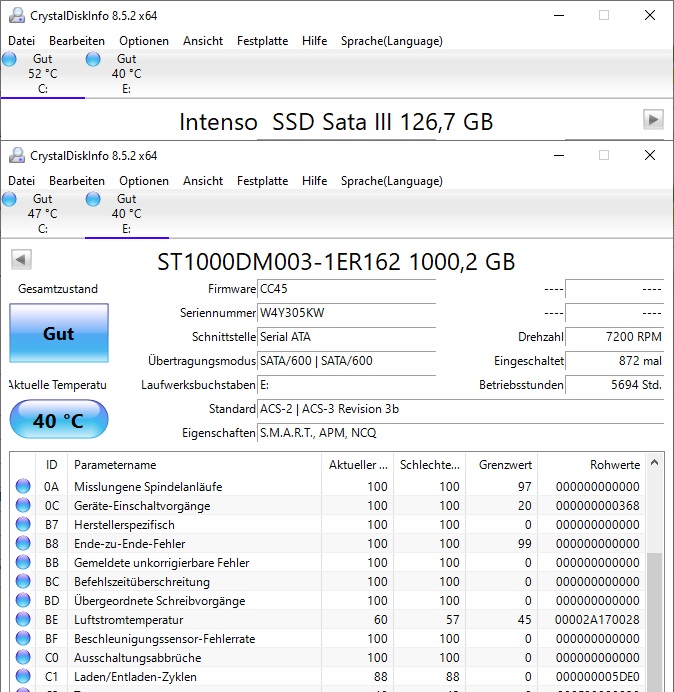Open Festplatte menu in the bottom window
Screen dimensions: 674x692
click(262, 181)
